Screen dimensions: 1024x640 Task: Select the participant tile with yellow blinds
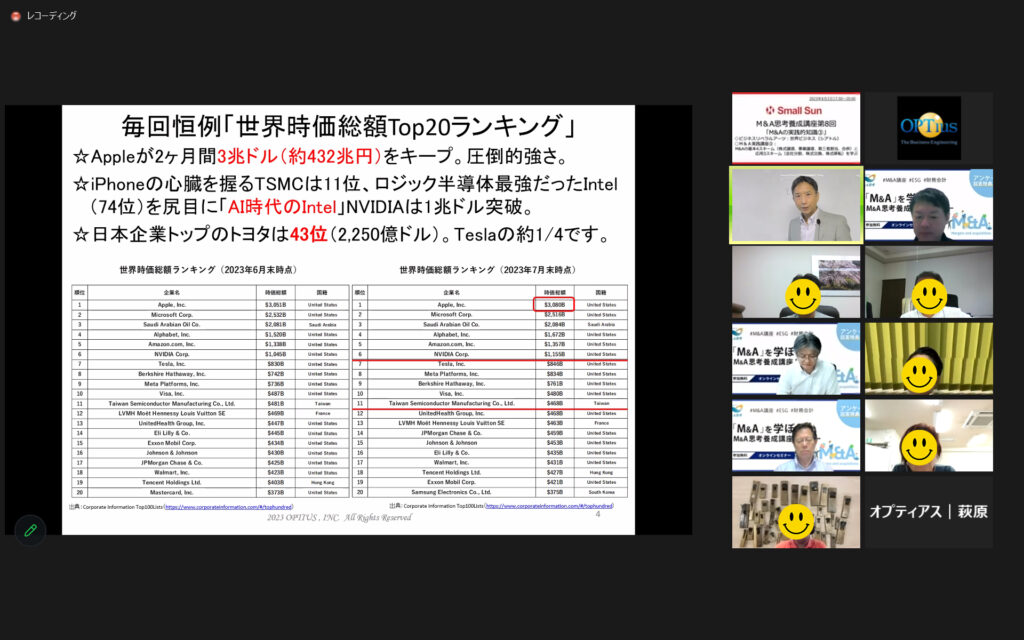pos(929,359)
